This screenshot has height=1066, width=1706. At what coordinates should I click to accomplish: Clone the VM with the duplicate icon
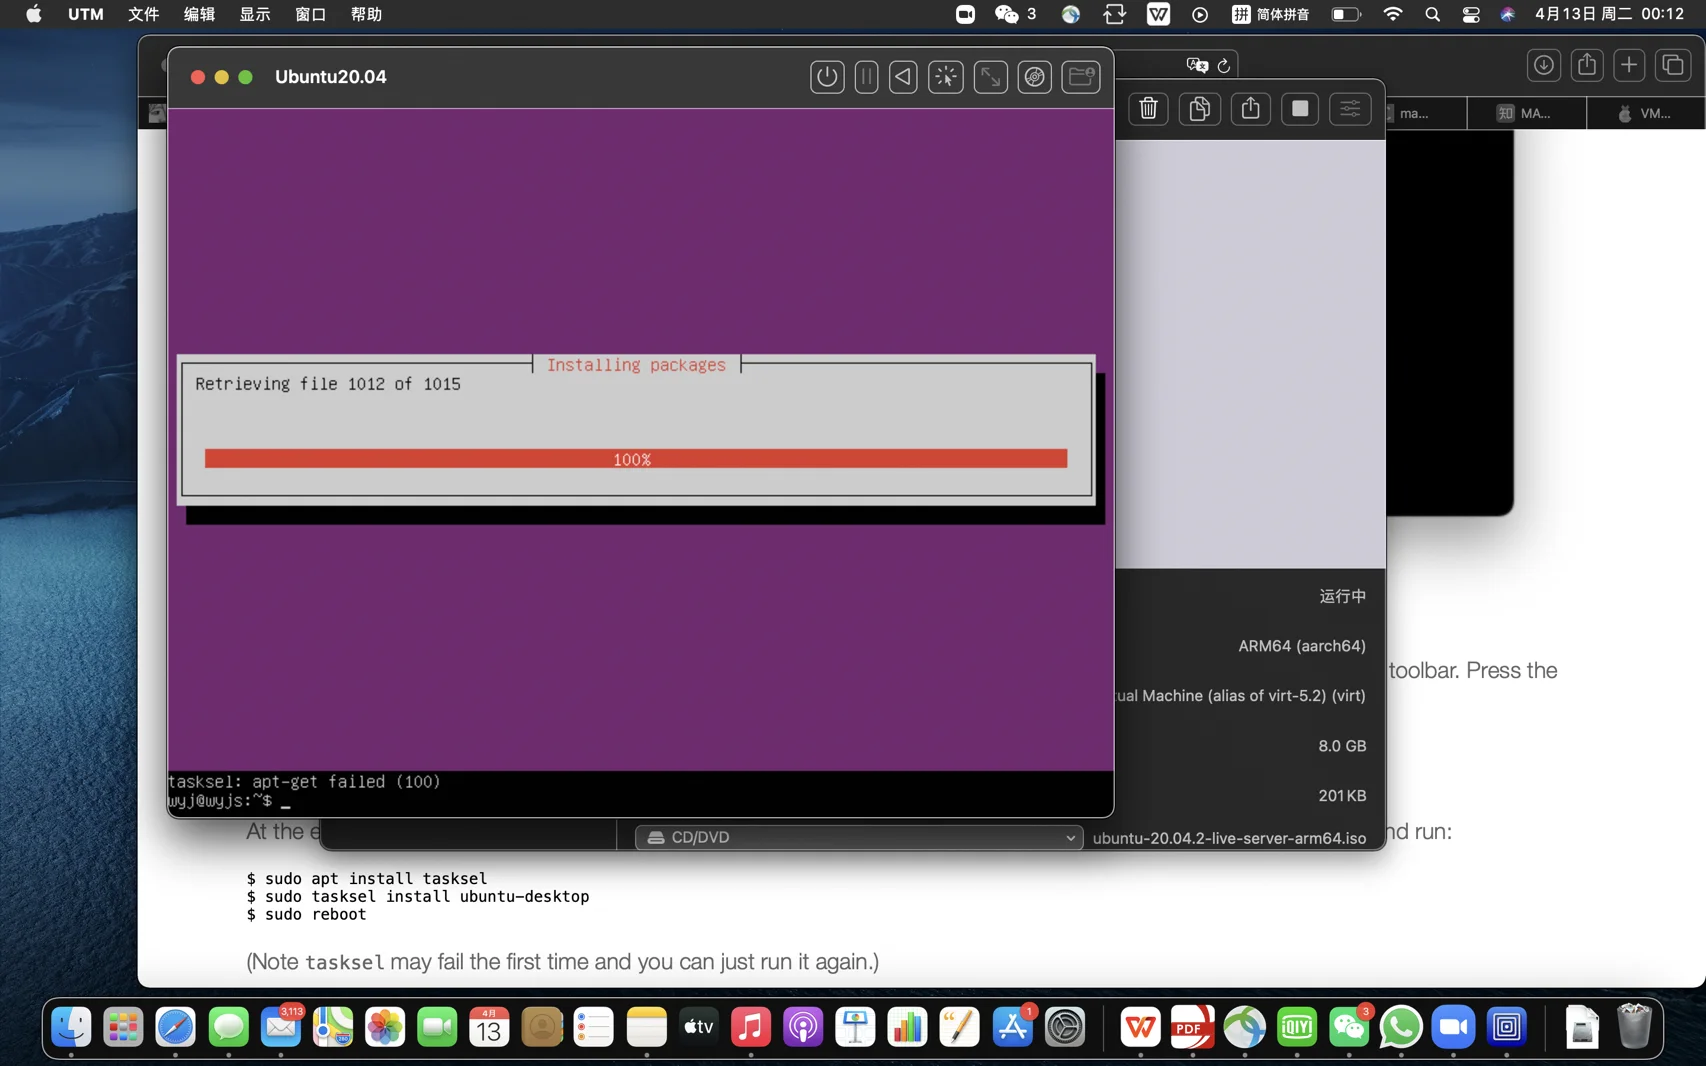tap(1199, 109)
